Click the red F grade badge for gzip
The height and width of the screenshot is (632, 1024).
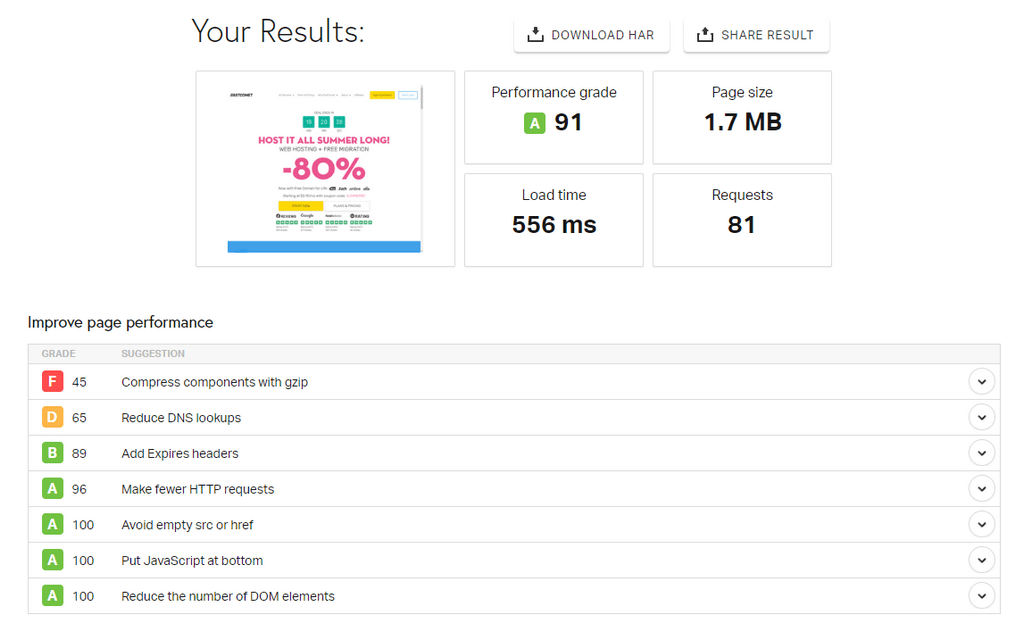[52, 381]
